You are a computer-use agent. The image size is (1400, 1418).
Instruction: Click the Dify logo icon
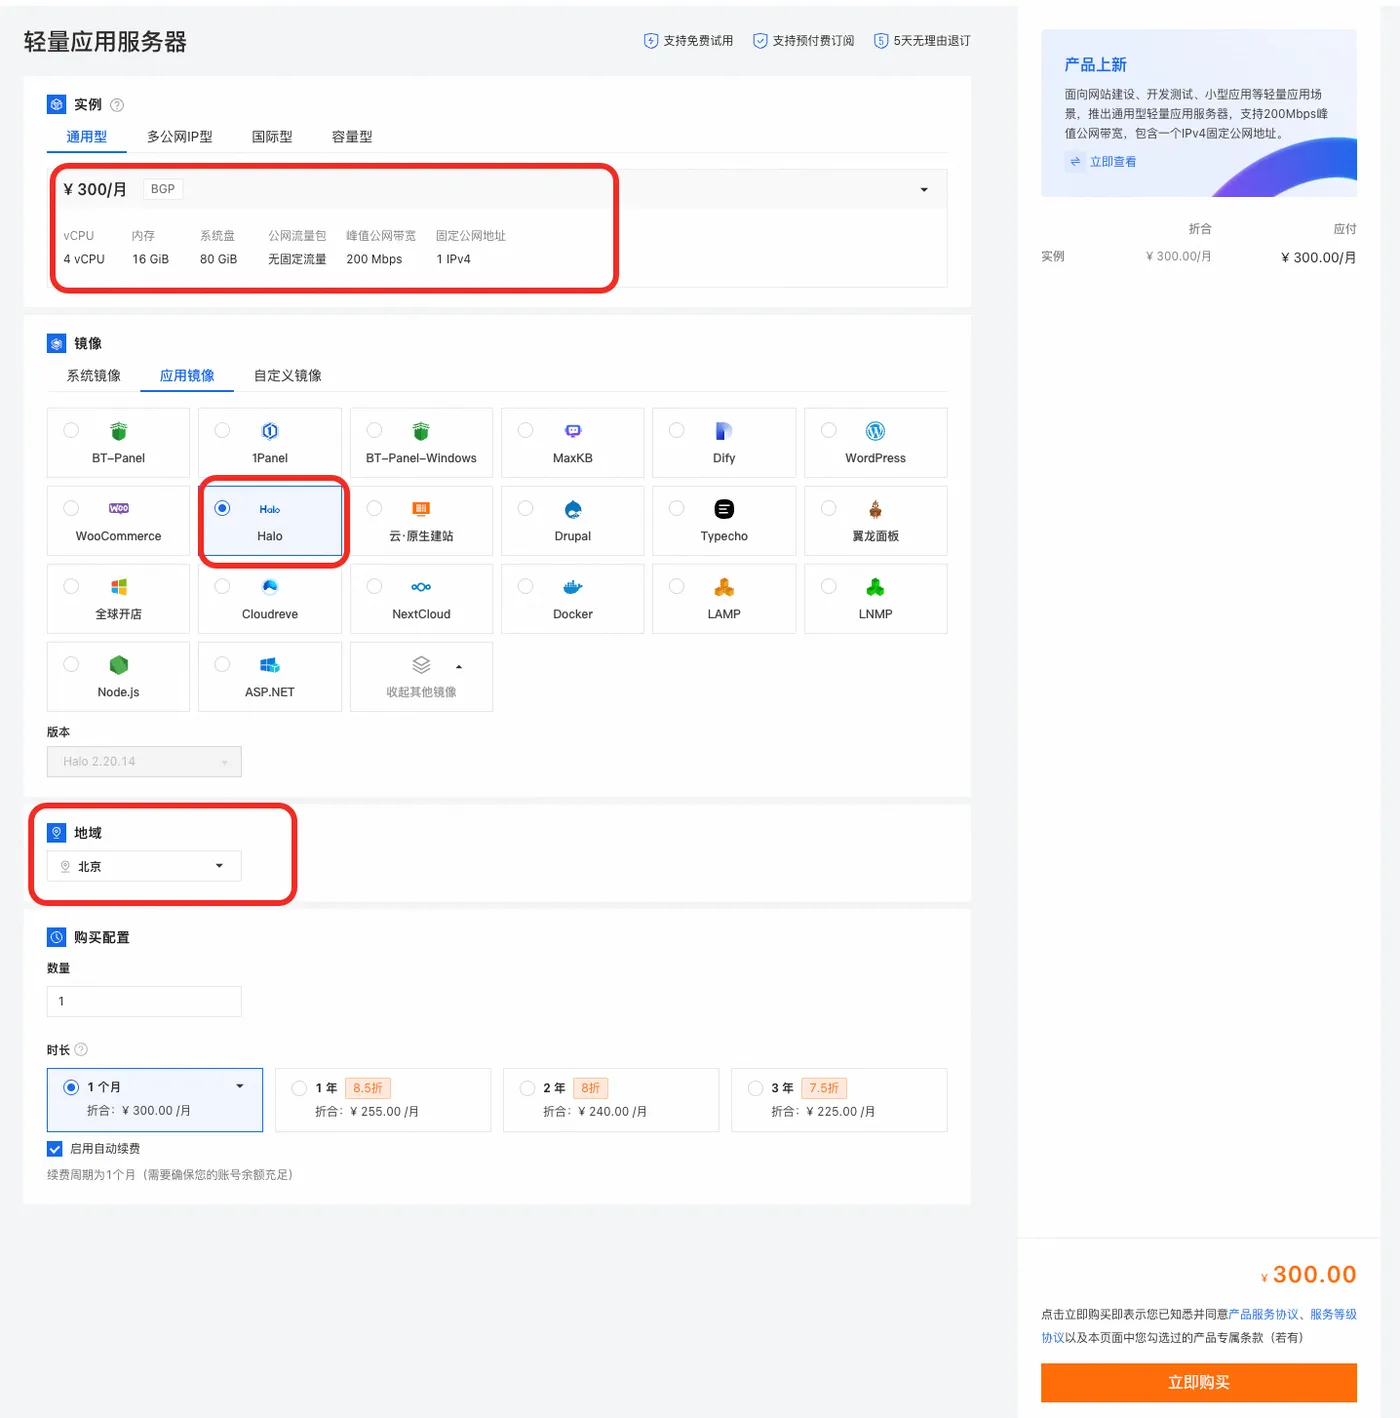(x=724, y=431)
